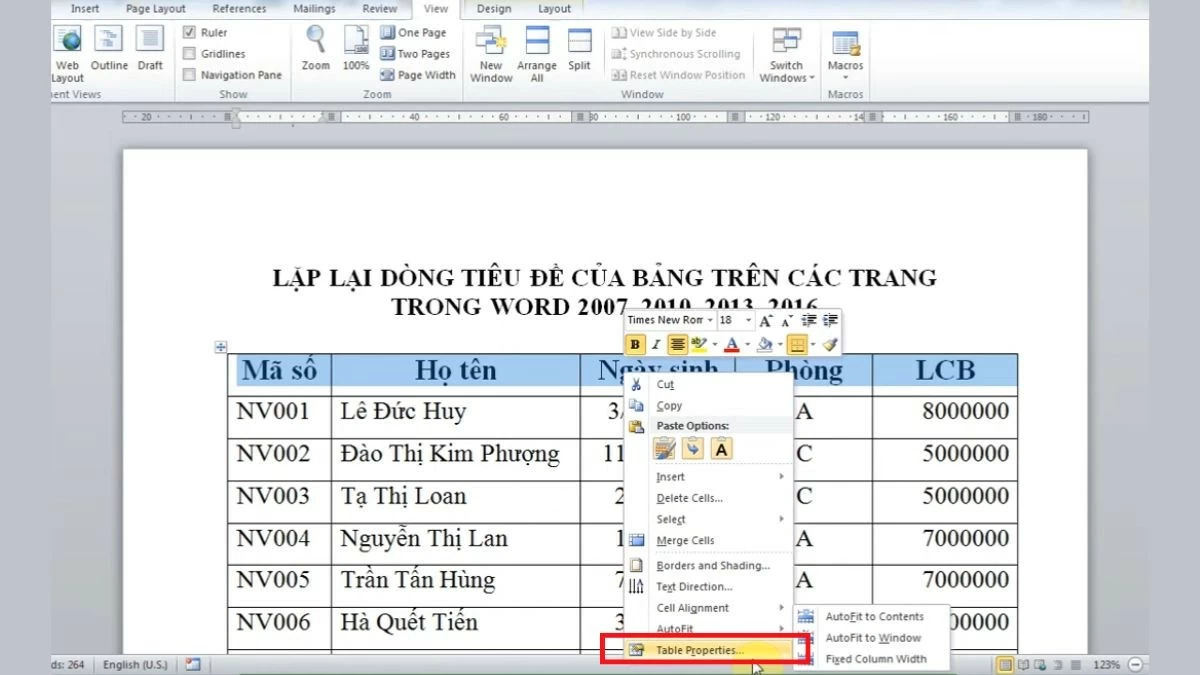
Task: Uncheck the Ruler option
Action: click(190, 31)
